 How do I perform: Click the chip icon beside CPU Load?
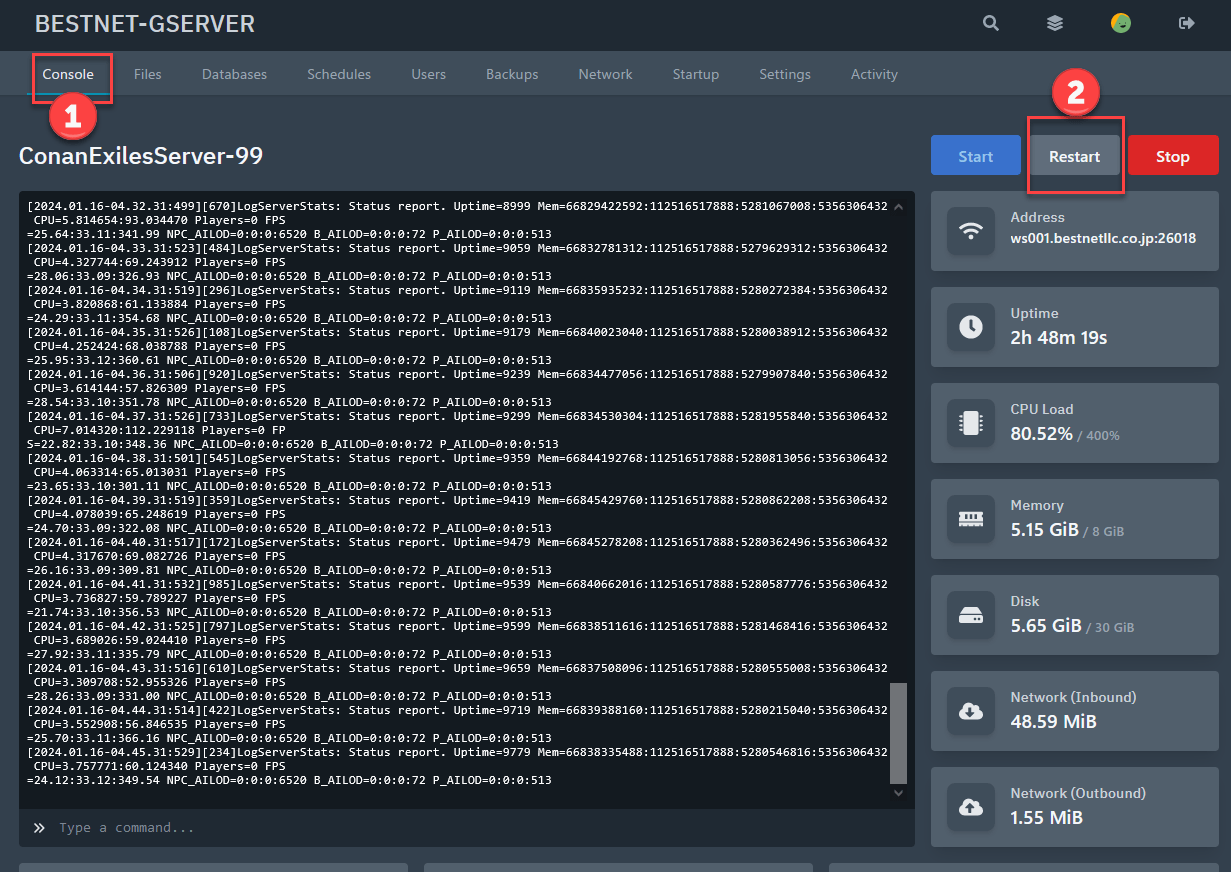click(x=970, y=422)
